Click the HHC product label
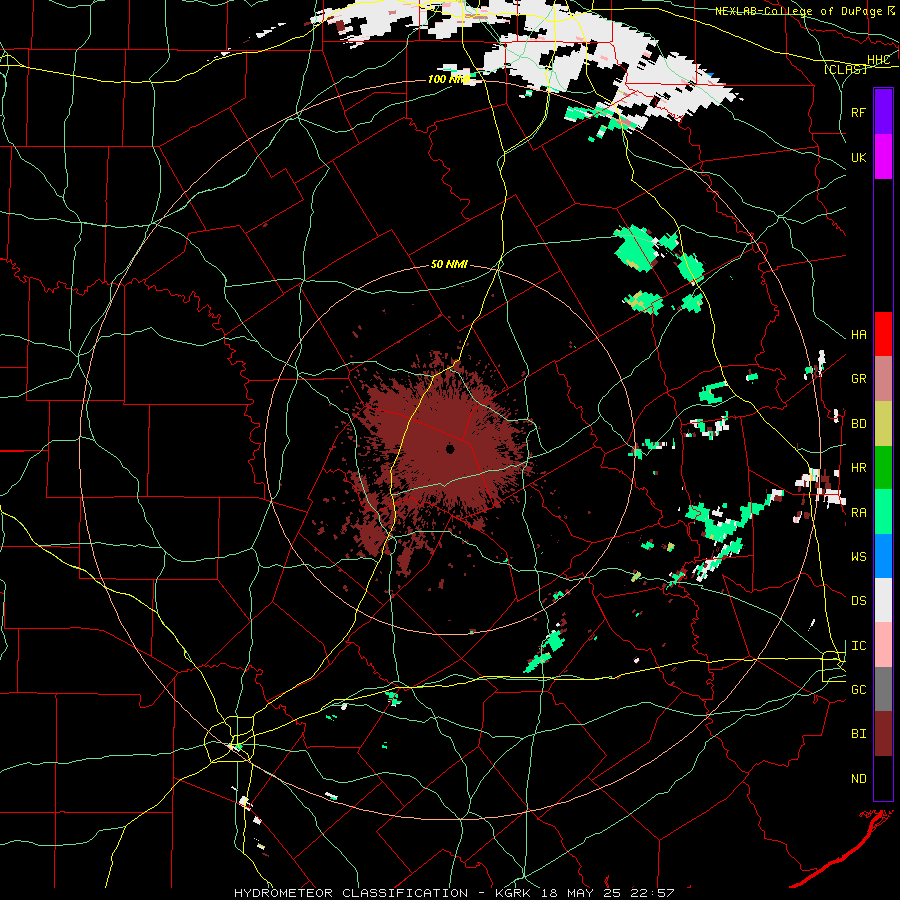This screenshot has height=900, width=900. 878,60
